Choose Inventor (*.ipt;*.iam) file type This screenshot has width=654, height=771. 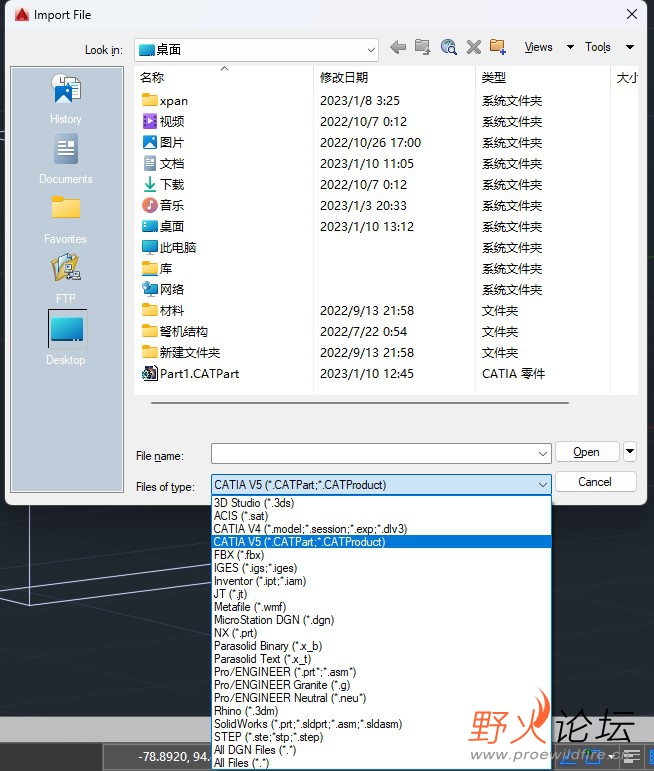tap(381, 581)
